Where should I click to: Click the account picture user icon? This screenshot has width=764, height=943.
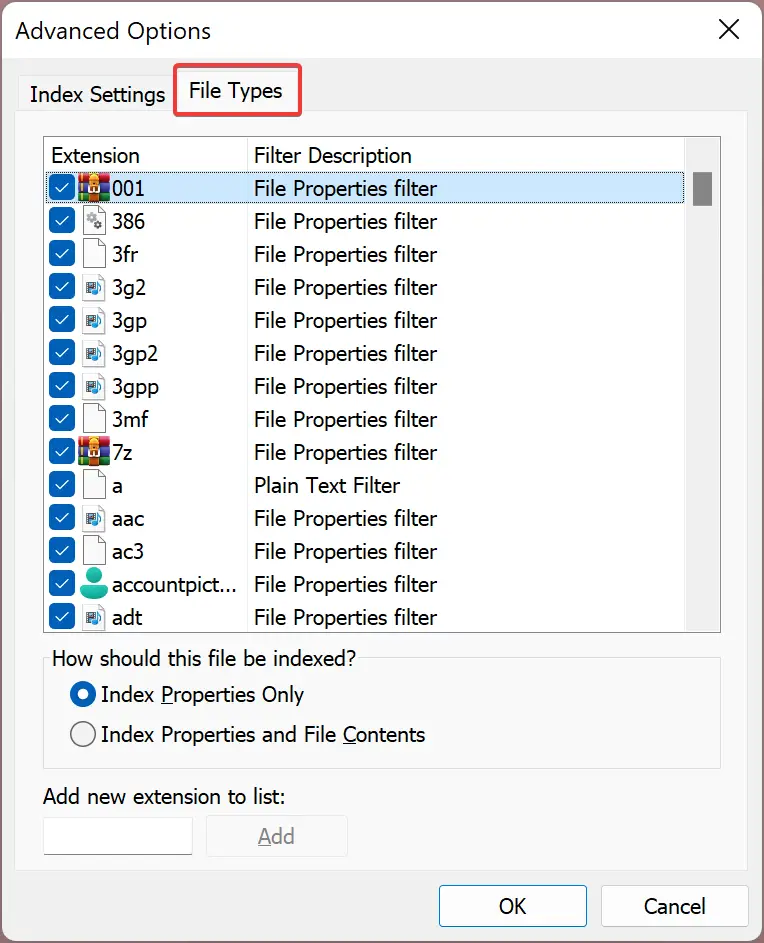point(94,583)
